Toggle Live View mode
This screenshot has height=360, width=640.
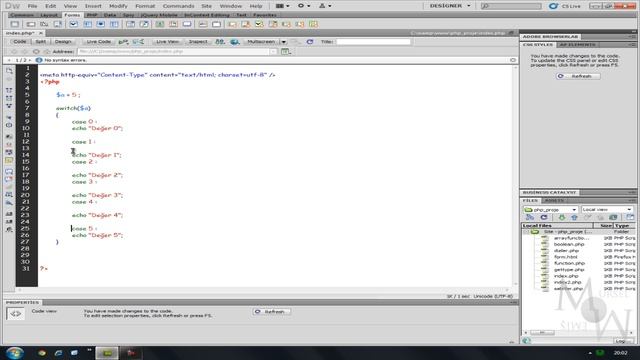pos(167,42)
